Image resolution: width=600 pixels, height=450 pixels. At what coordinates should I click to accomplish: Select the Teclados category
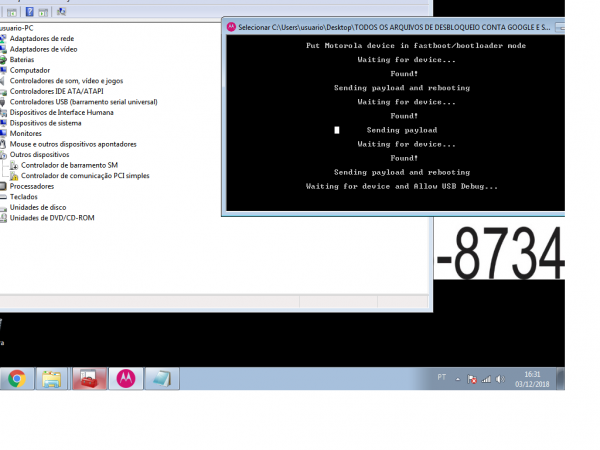point(24,197)
